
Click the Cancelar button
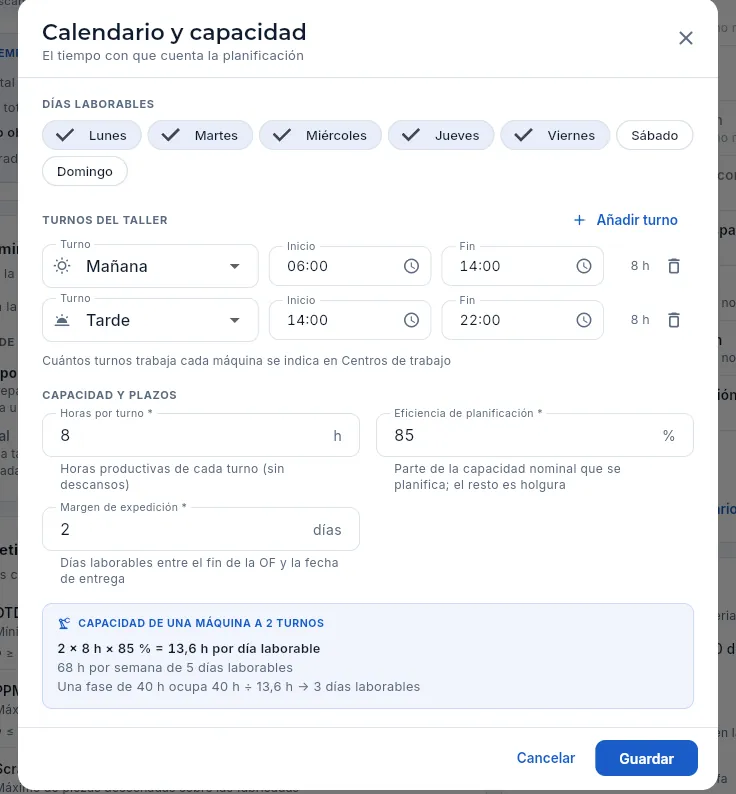pyautogui.click(x=546, y=758)
